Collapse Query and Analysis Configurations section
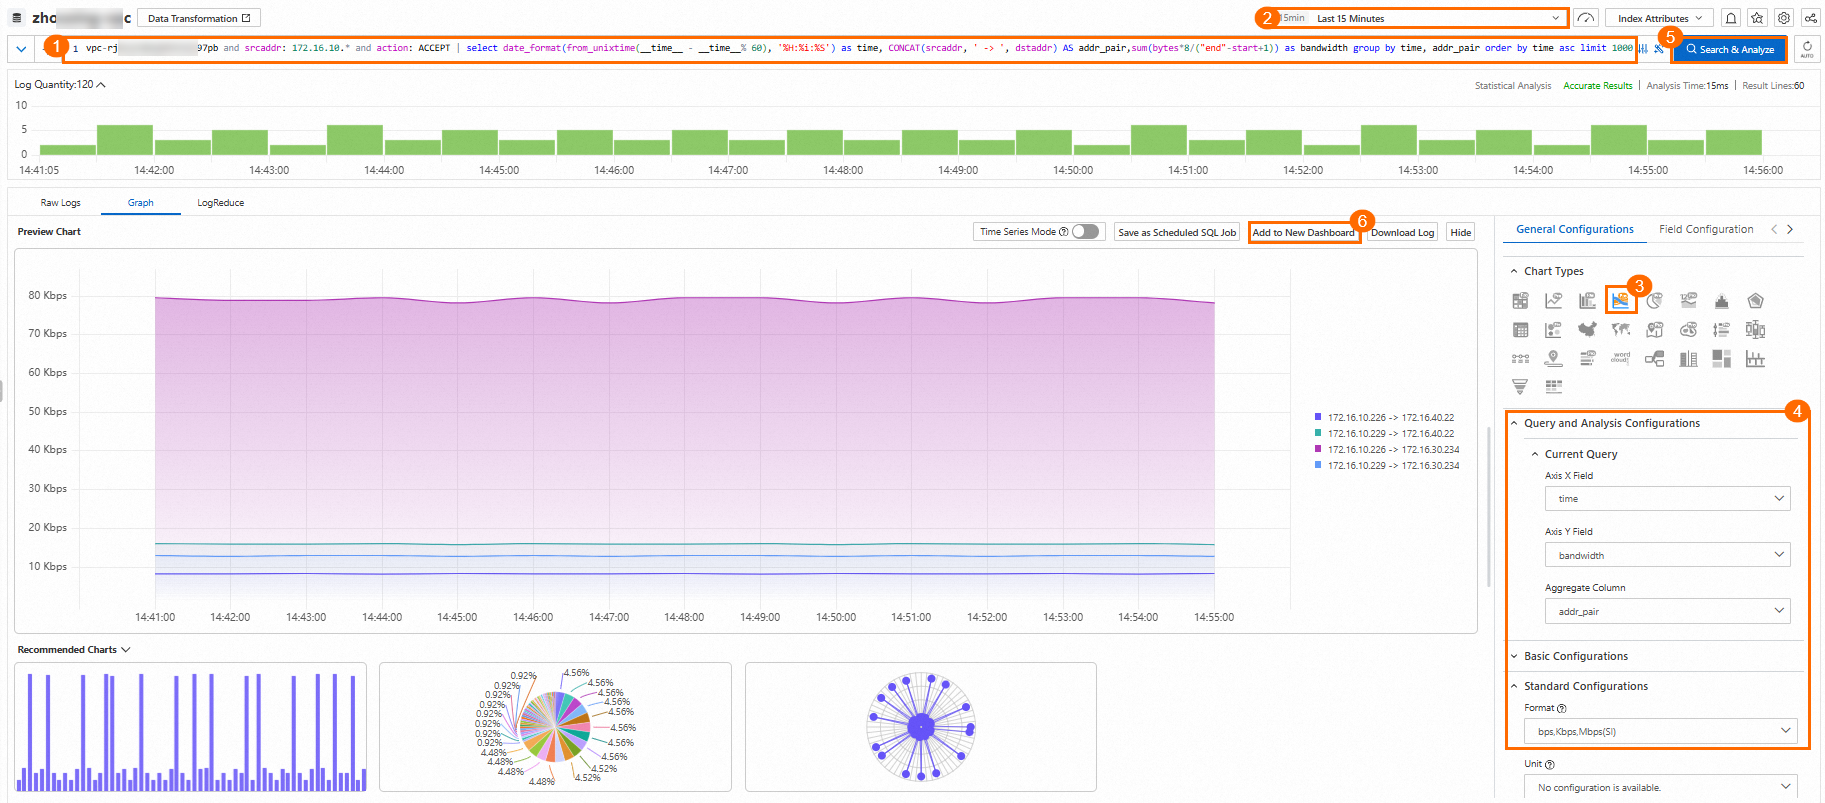Screen dimensions: 1825x803 click(1514, 423)
